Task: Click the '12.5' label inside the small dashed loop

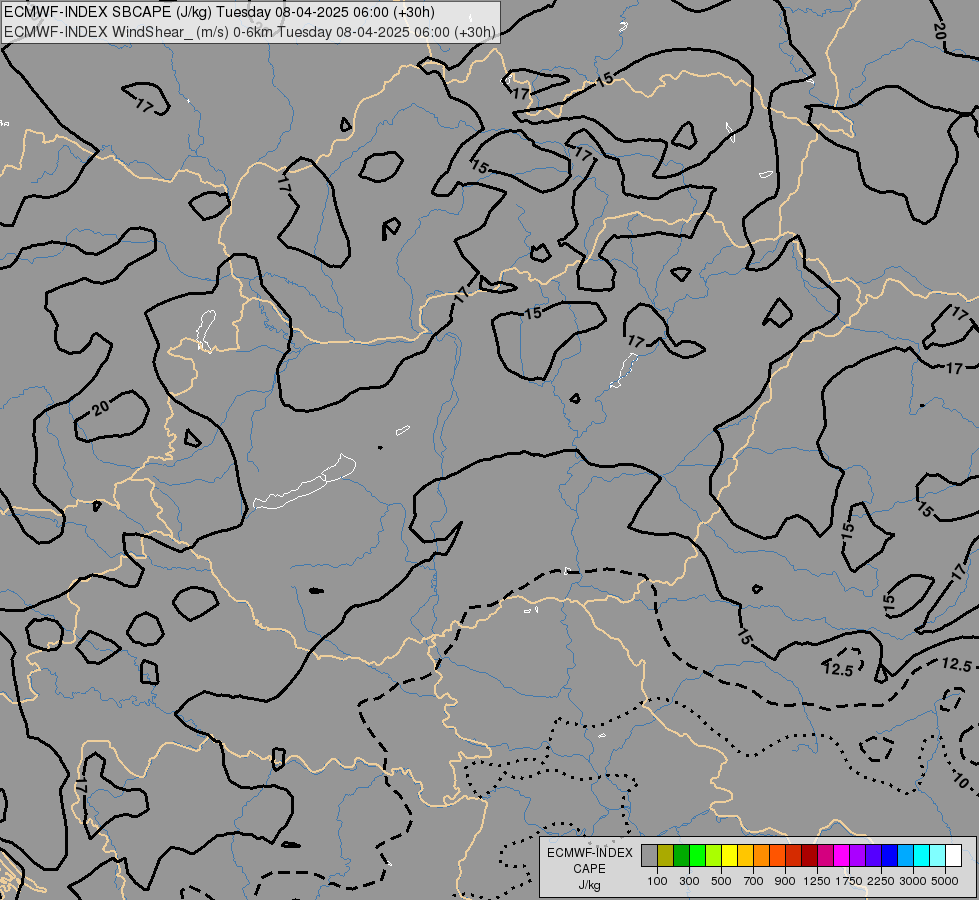Action: 838,670
